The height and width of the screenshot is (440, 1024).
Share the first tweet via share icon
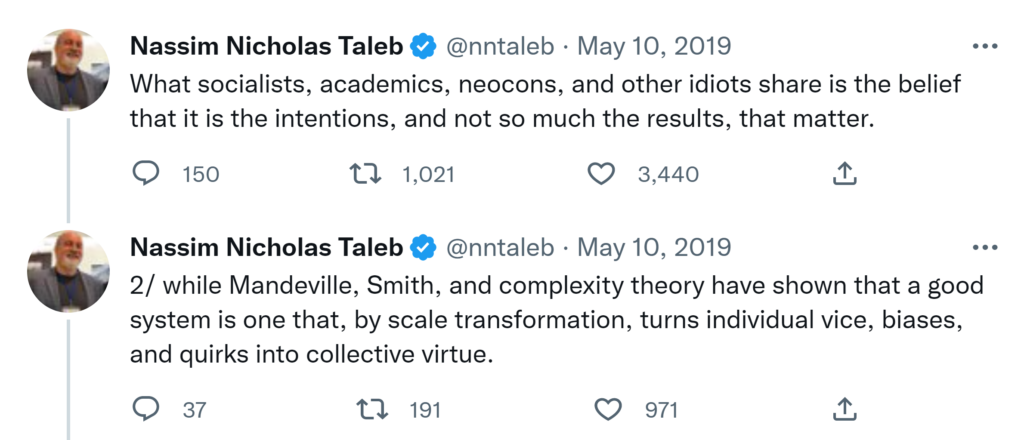[x=845, y=174]
